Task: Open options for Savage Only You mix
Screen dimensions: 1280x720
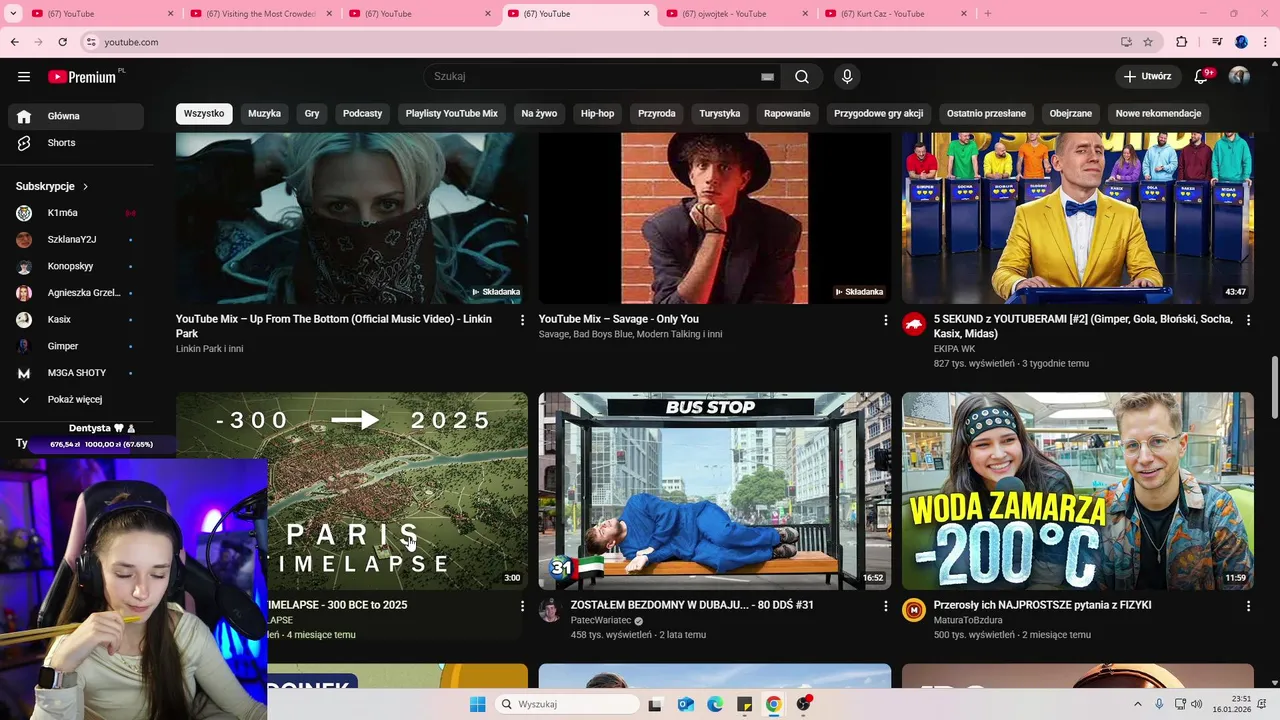Action: pos(885,320)
